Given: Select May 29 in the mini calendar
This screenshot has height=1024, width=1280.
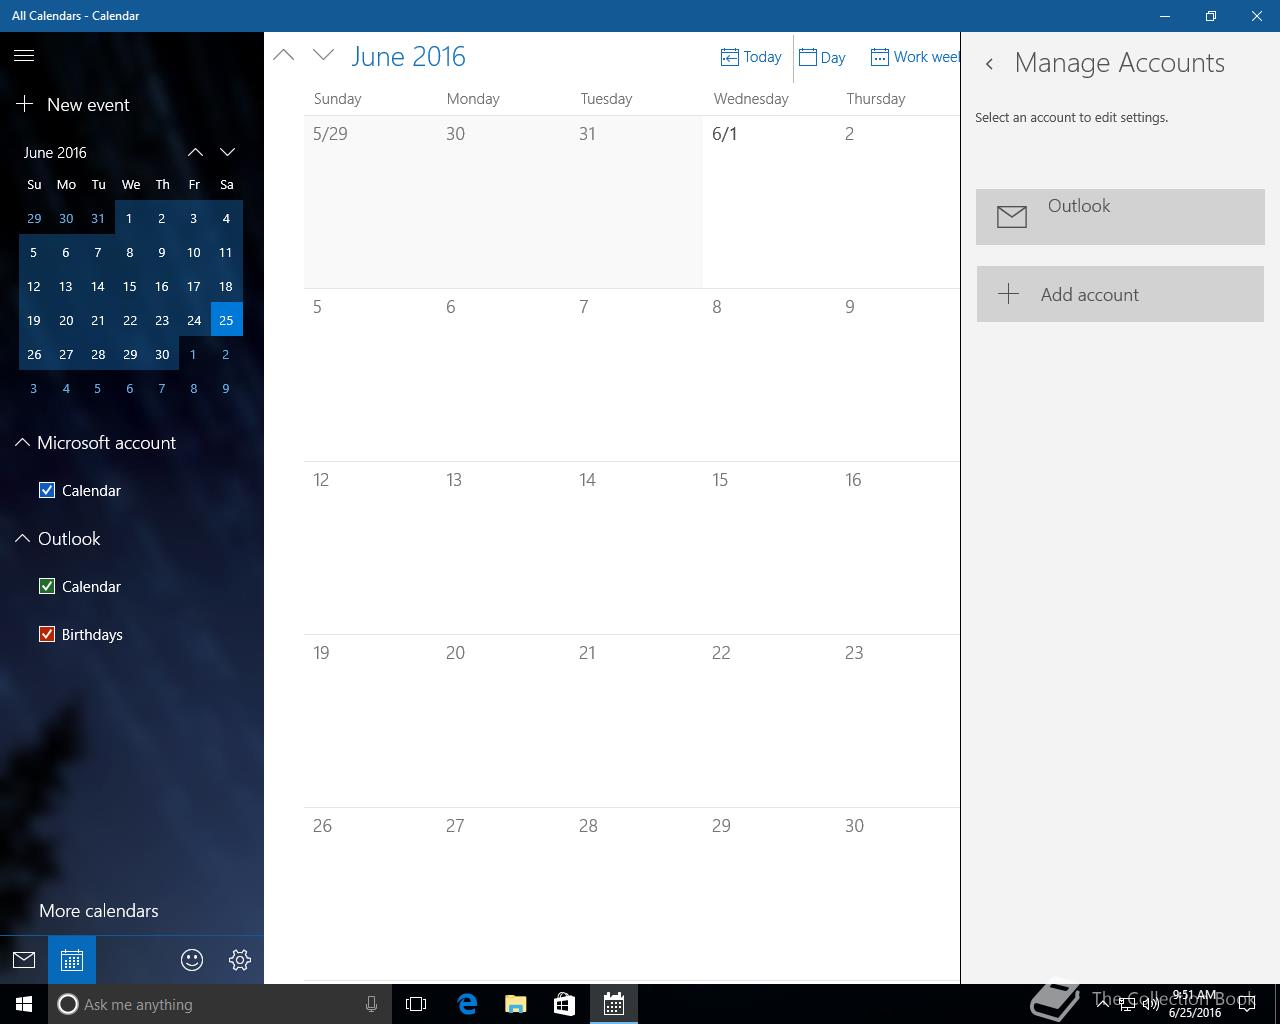Looking at the screenshot, I should pyautogui.click(x=34, y=218).
